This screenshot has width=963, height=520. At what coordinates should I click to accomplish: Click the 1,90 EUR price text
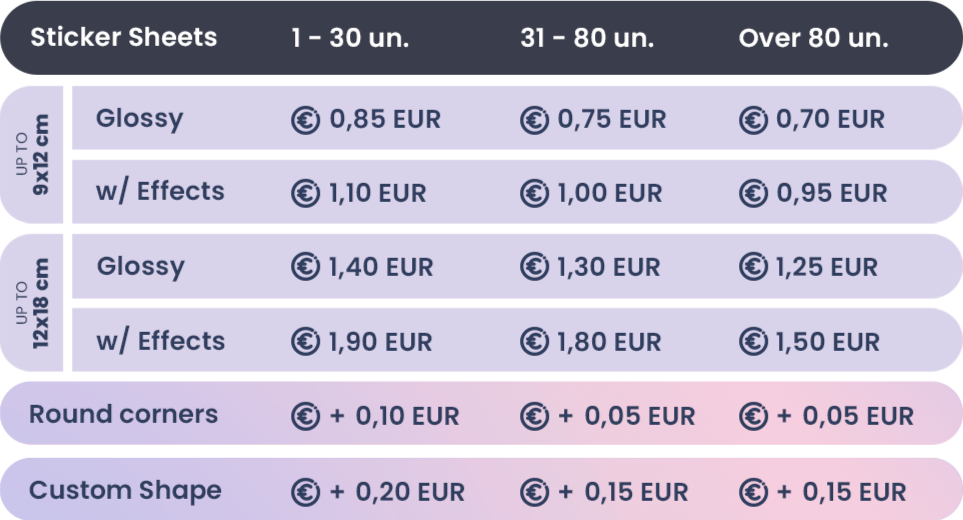click(x=380, y=342)
